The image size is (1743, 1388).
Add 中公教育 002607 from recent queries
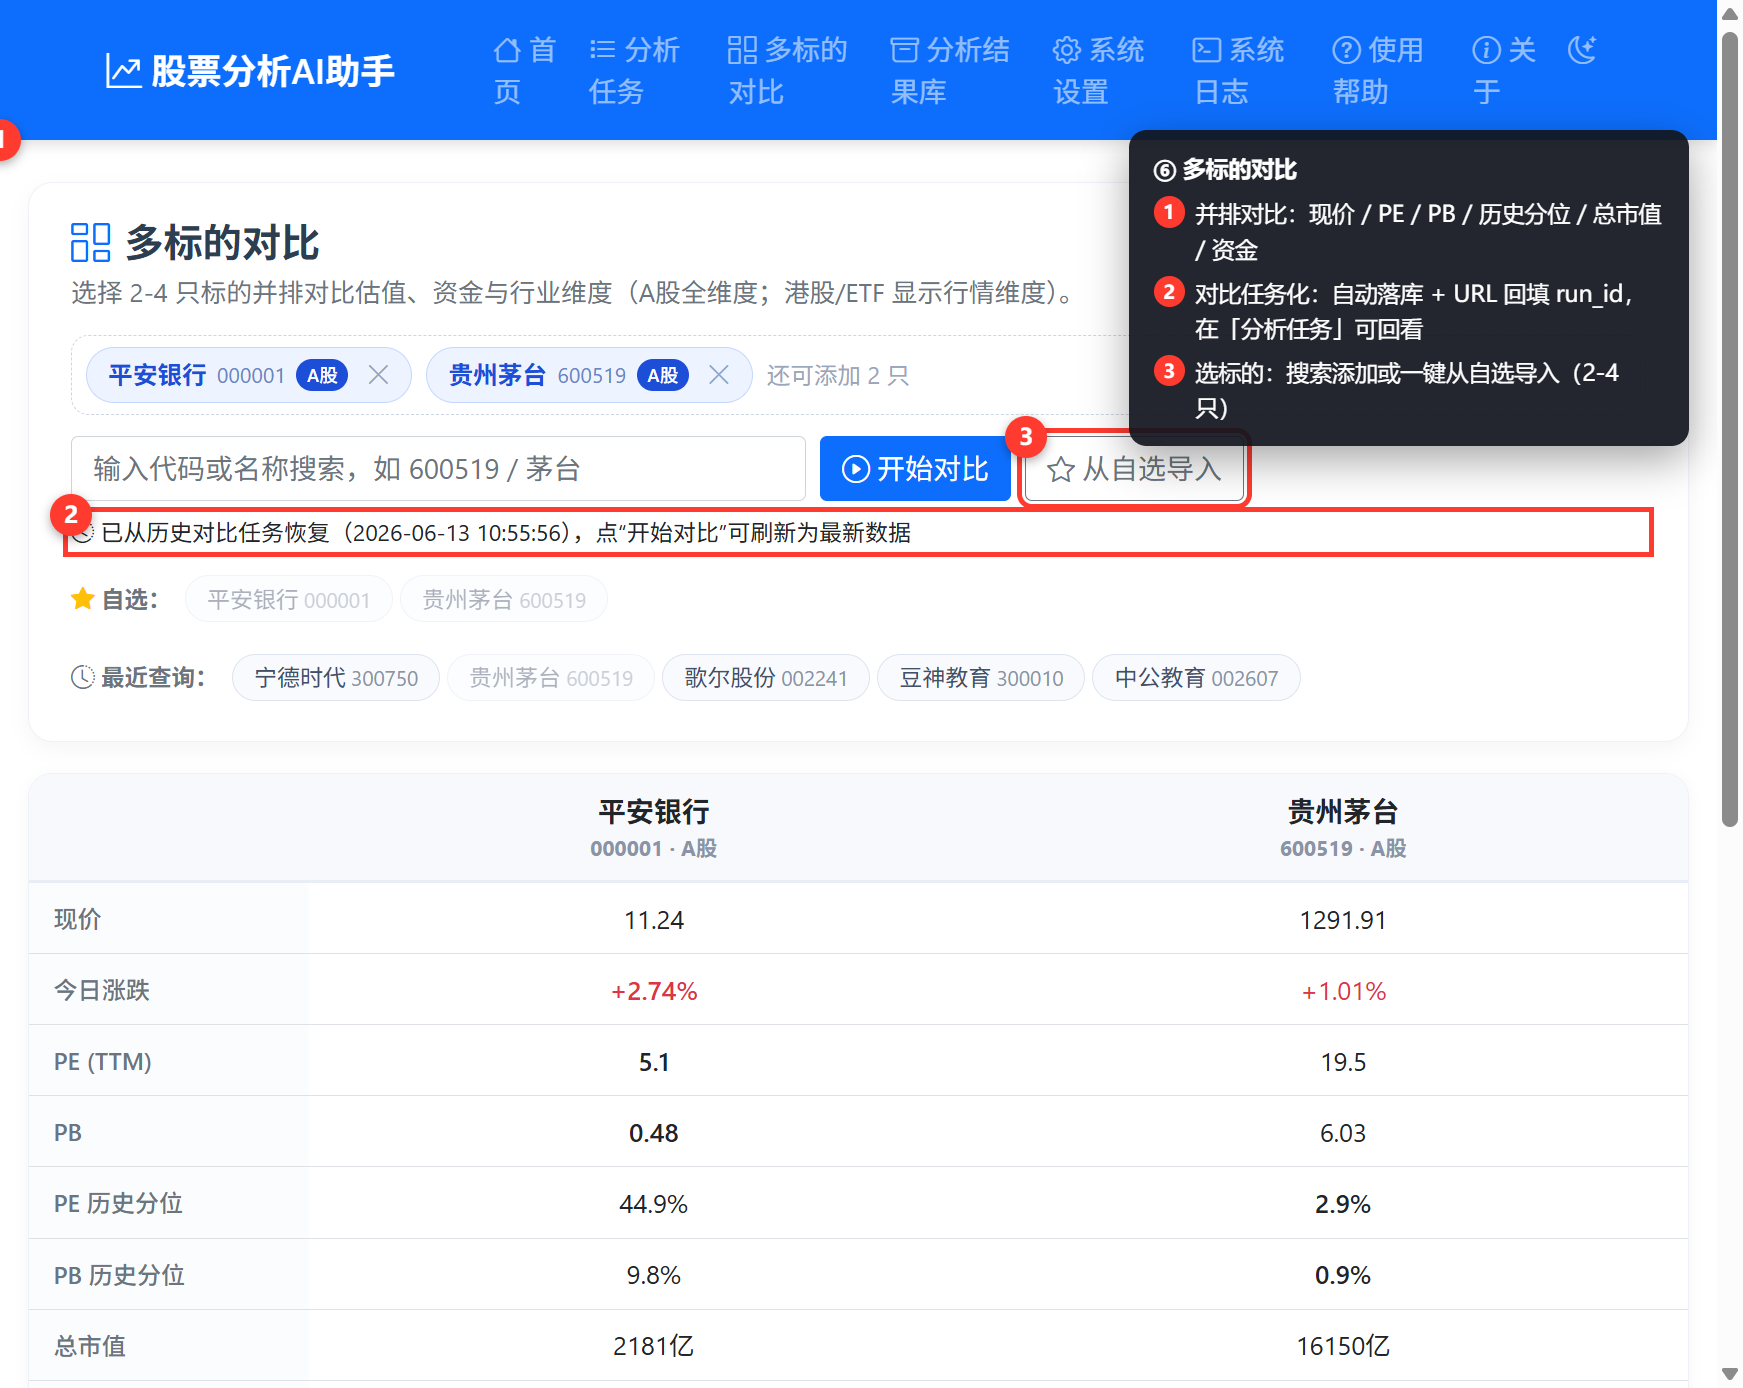click(x=1196, y=677)
